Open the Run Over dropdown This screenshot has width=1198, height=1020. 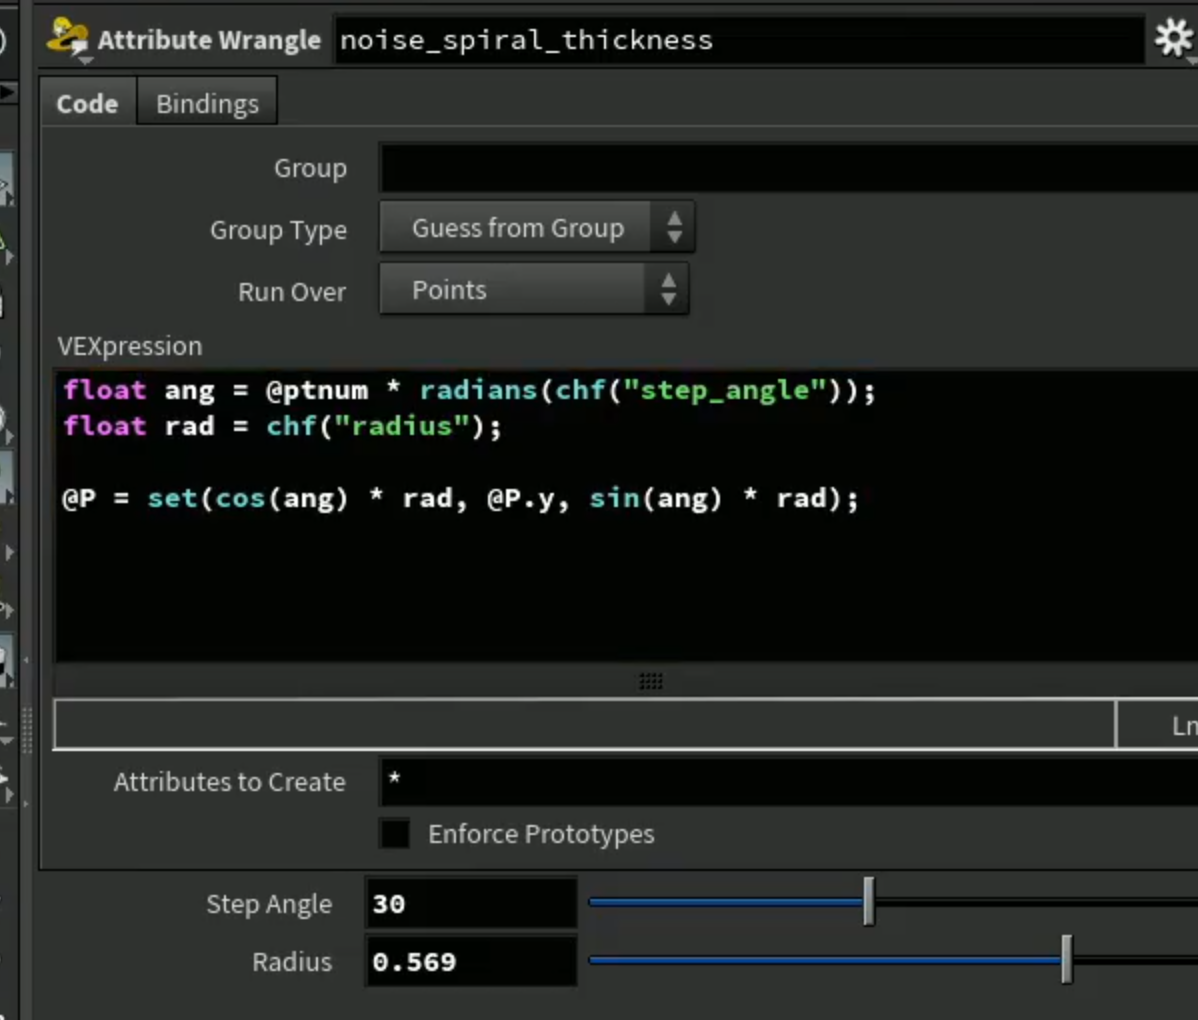pyautogui.click(x=534, y=290)
